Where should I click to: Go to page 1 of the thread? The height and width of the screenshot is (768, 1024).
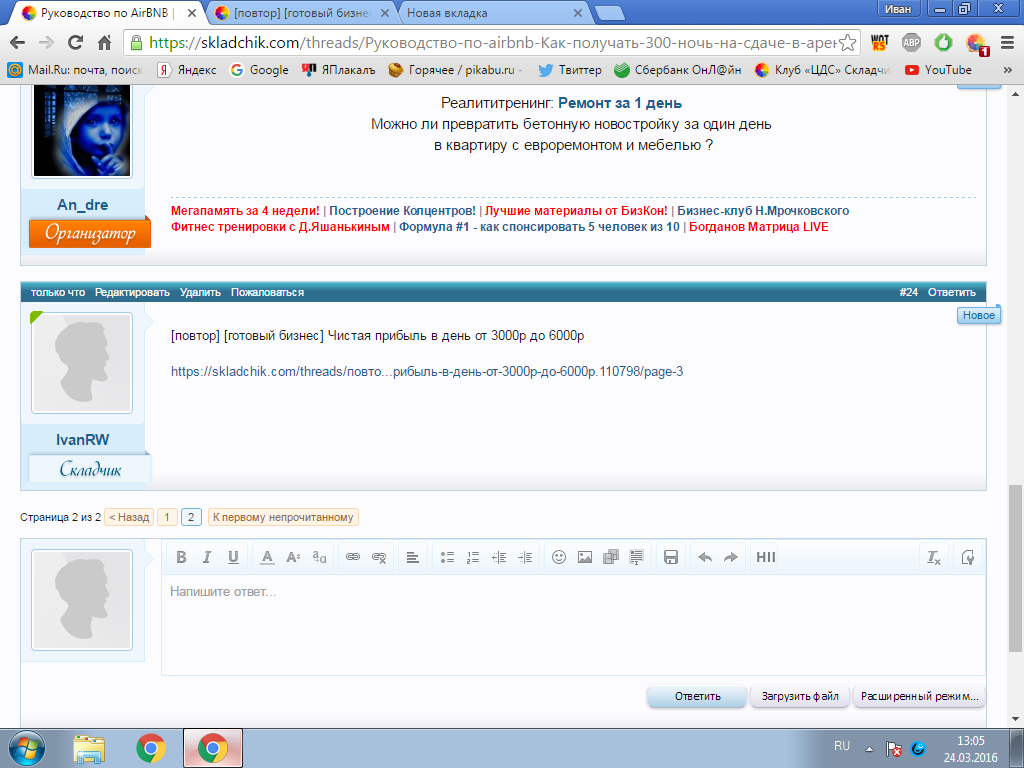click(x=167, y=517)
